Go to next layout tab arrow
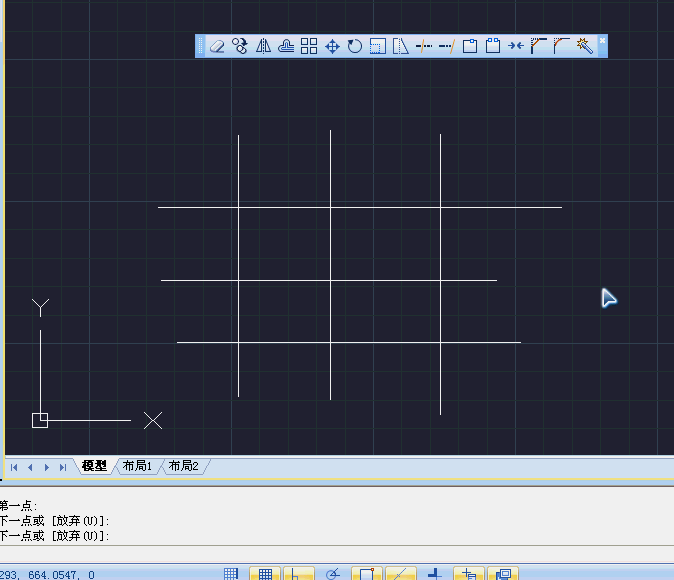This screenshot has height=580, width=674. 47,467
